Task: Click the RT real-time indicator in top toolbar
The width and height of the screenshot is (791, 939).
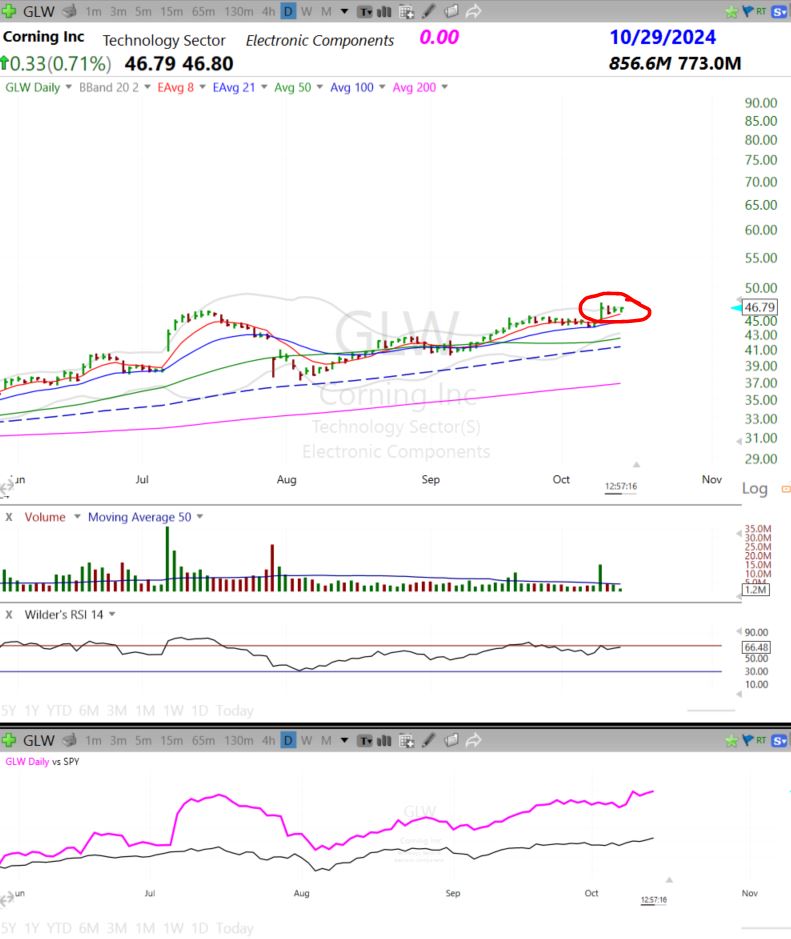Action: click(760, 11)
